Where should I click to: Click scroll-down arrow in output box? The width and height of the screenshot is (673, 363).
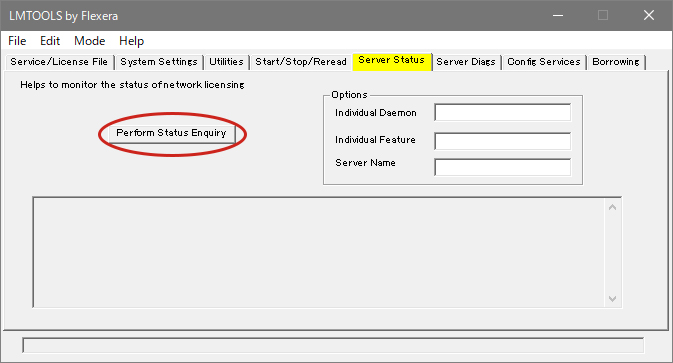click(612, 299)
